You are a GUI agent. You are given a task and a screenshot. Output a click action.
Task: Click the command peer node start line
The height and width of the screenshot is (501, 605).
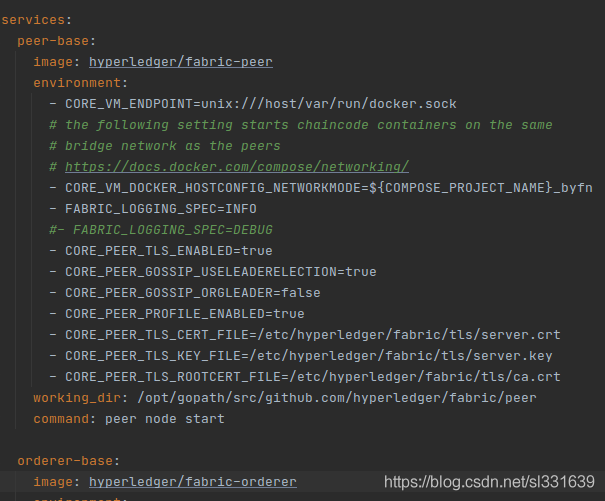[x=129, y=419]
